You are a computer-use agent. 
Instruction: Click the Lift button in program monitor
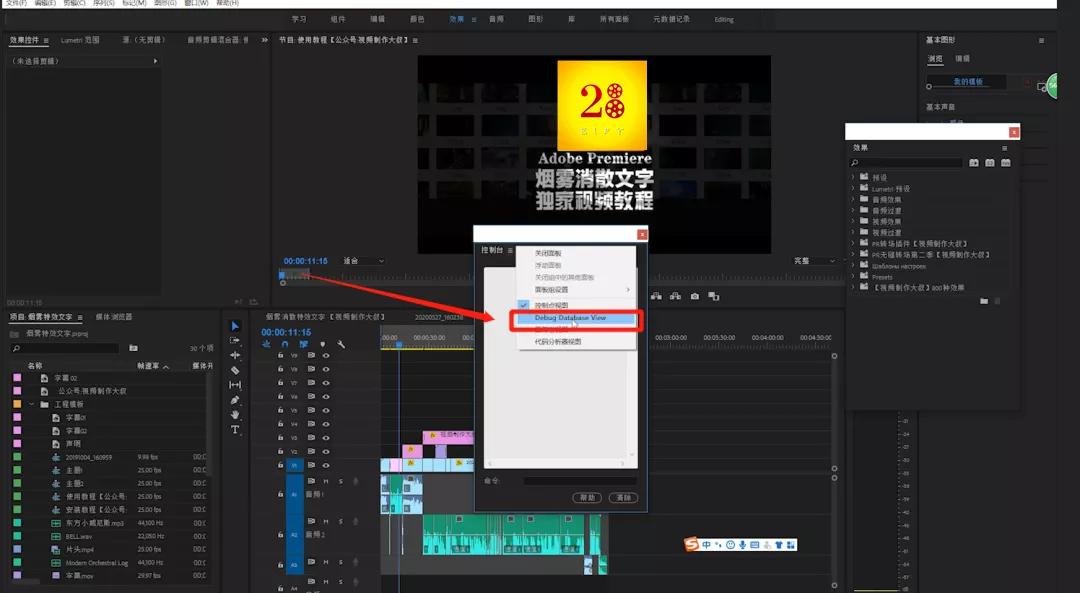[x=656, y=296]
